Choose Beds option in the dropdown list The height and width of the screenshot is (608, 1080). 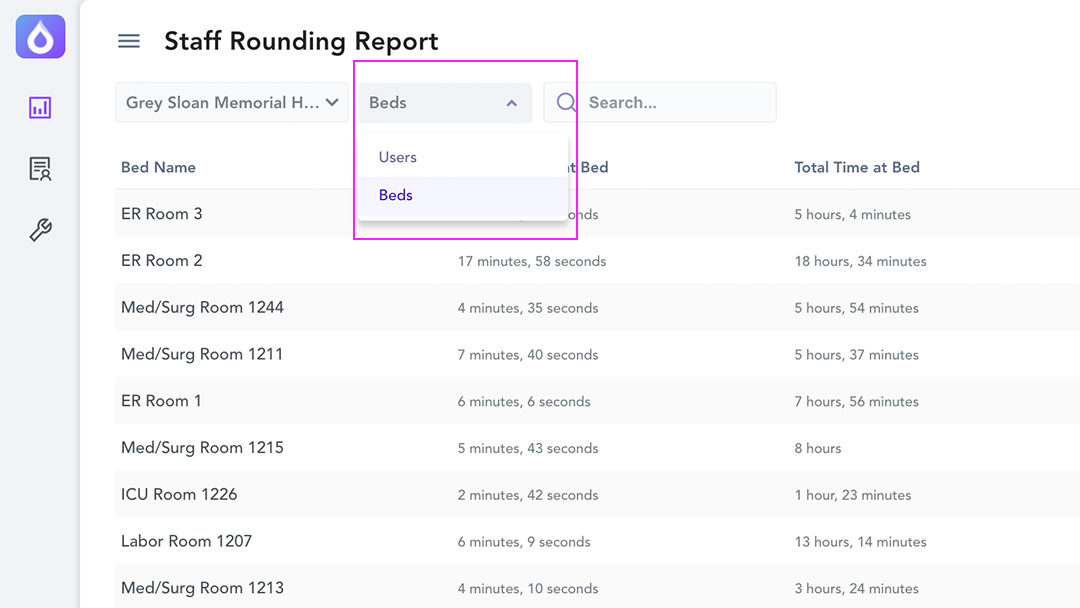[x=396, y=195]
